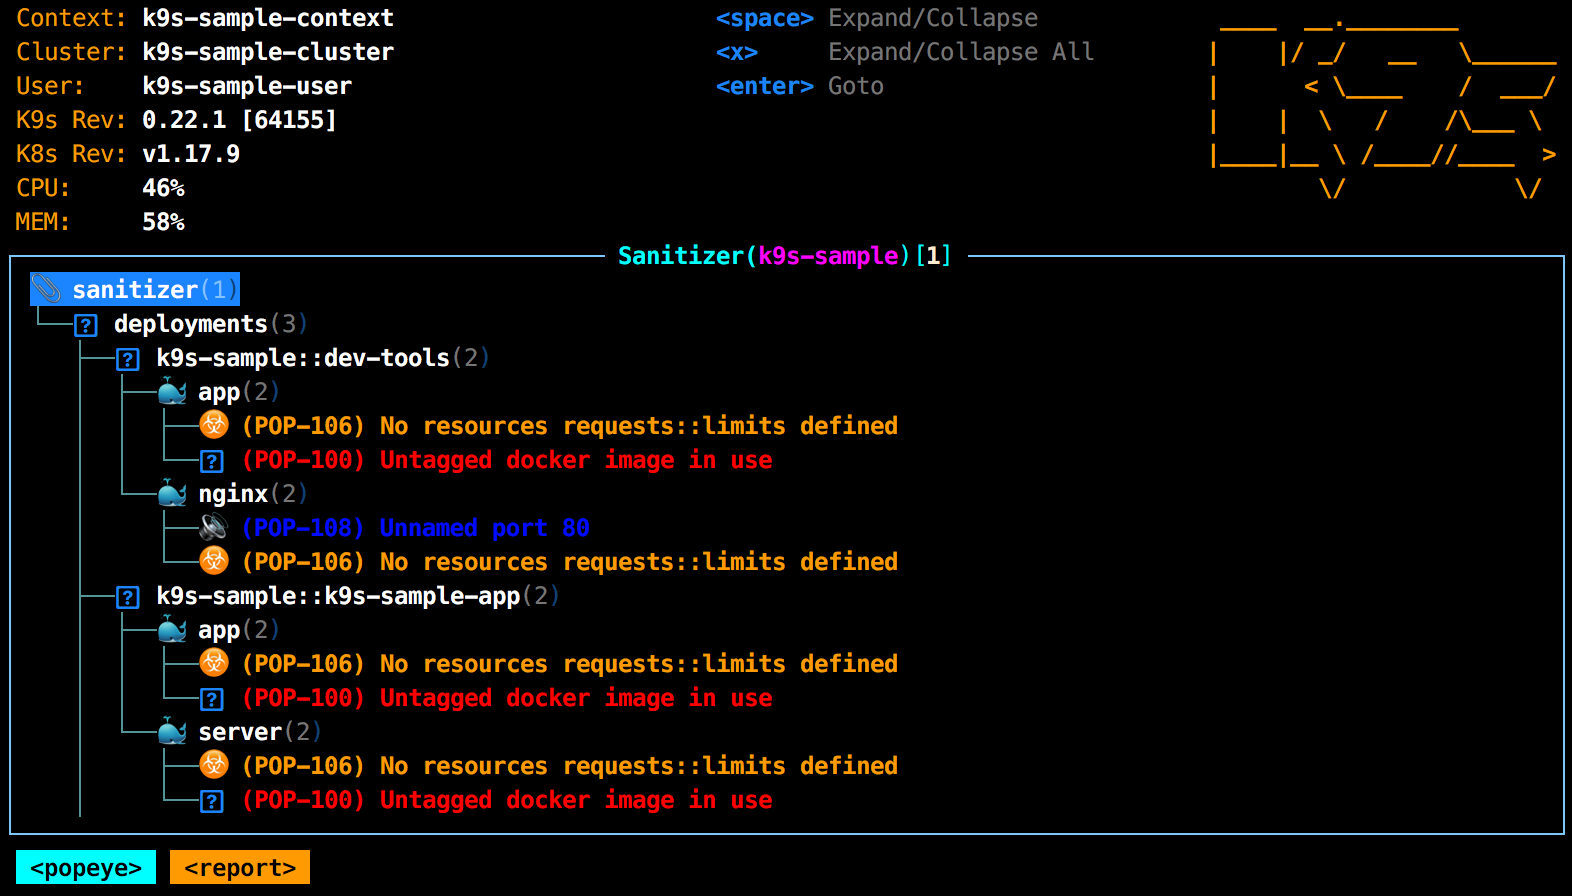Screen dimensions: 1572x896
Task: Click biohazard icon under k9s-sample-app app POP-106
Action: tap(214, 663)
